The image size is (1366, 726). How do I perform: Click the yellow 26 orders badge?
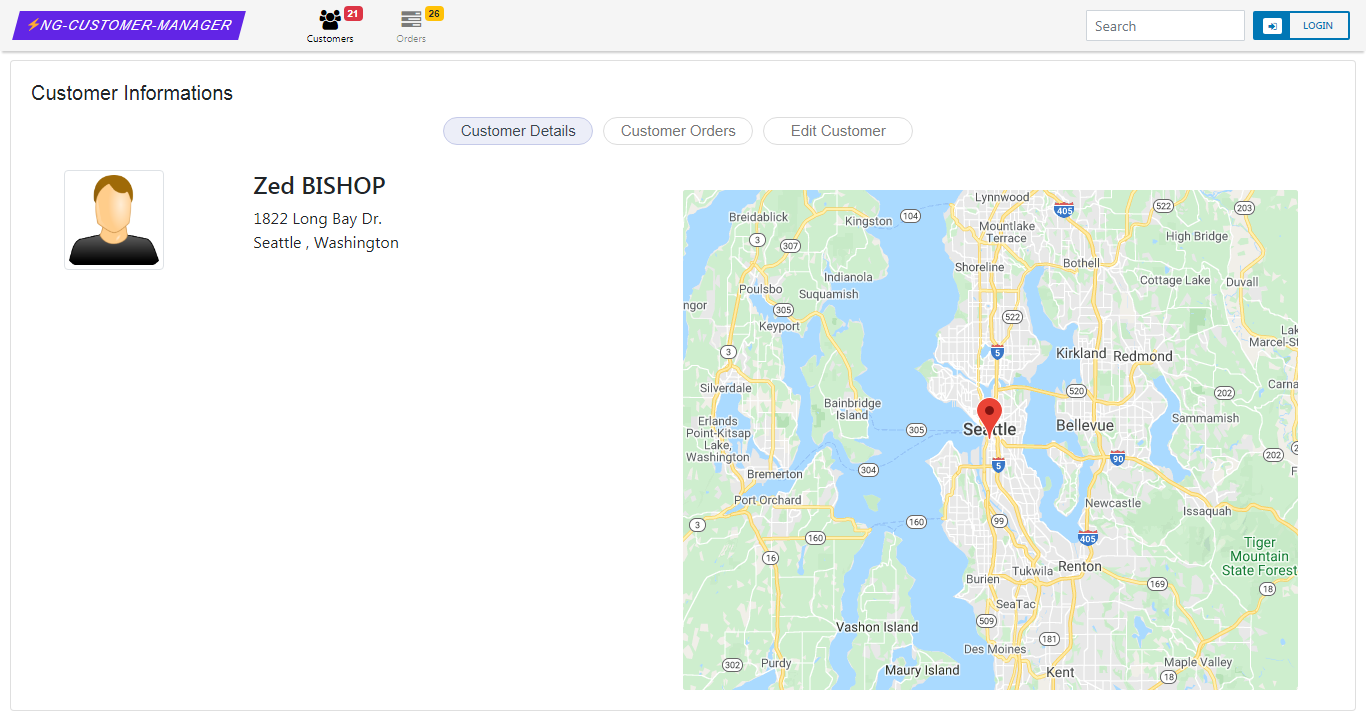coord(434,13)
